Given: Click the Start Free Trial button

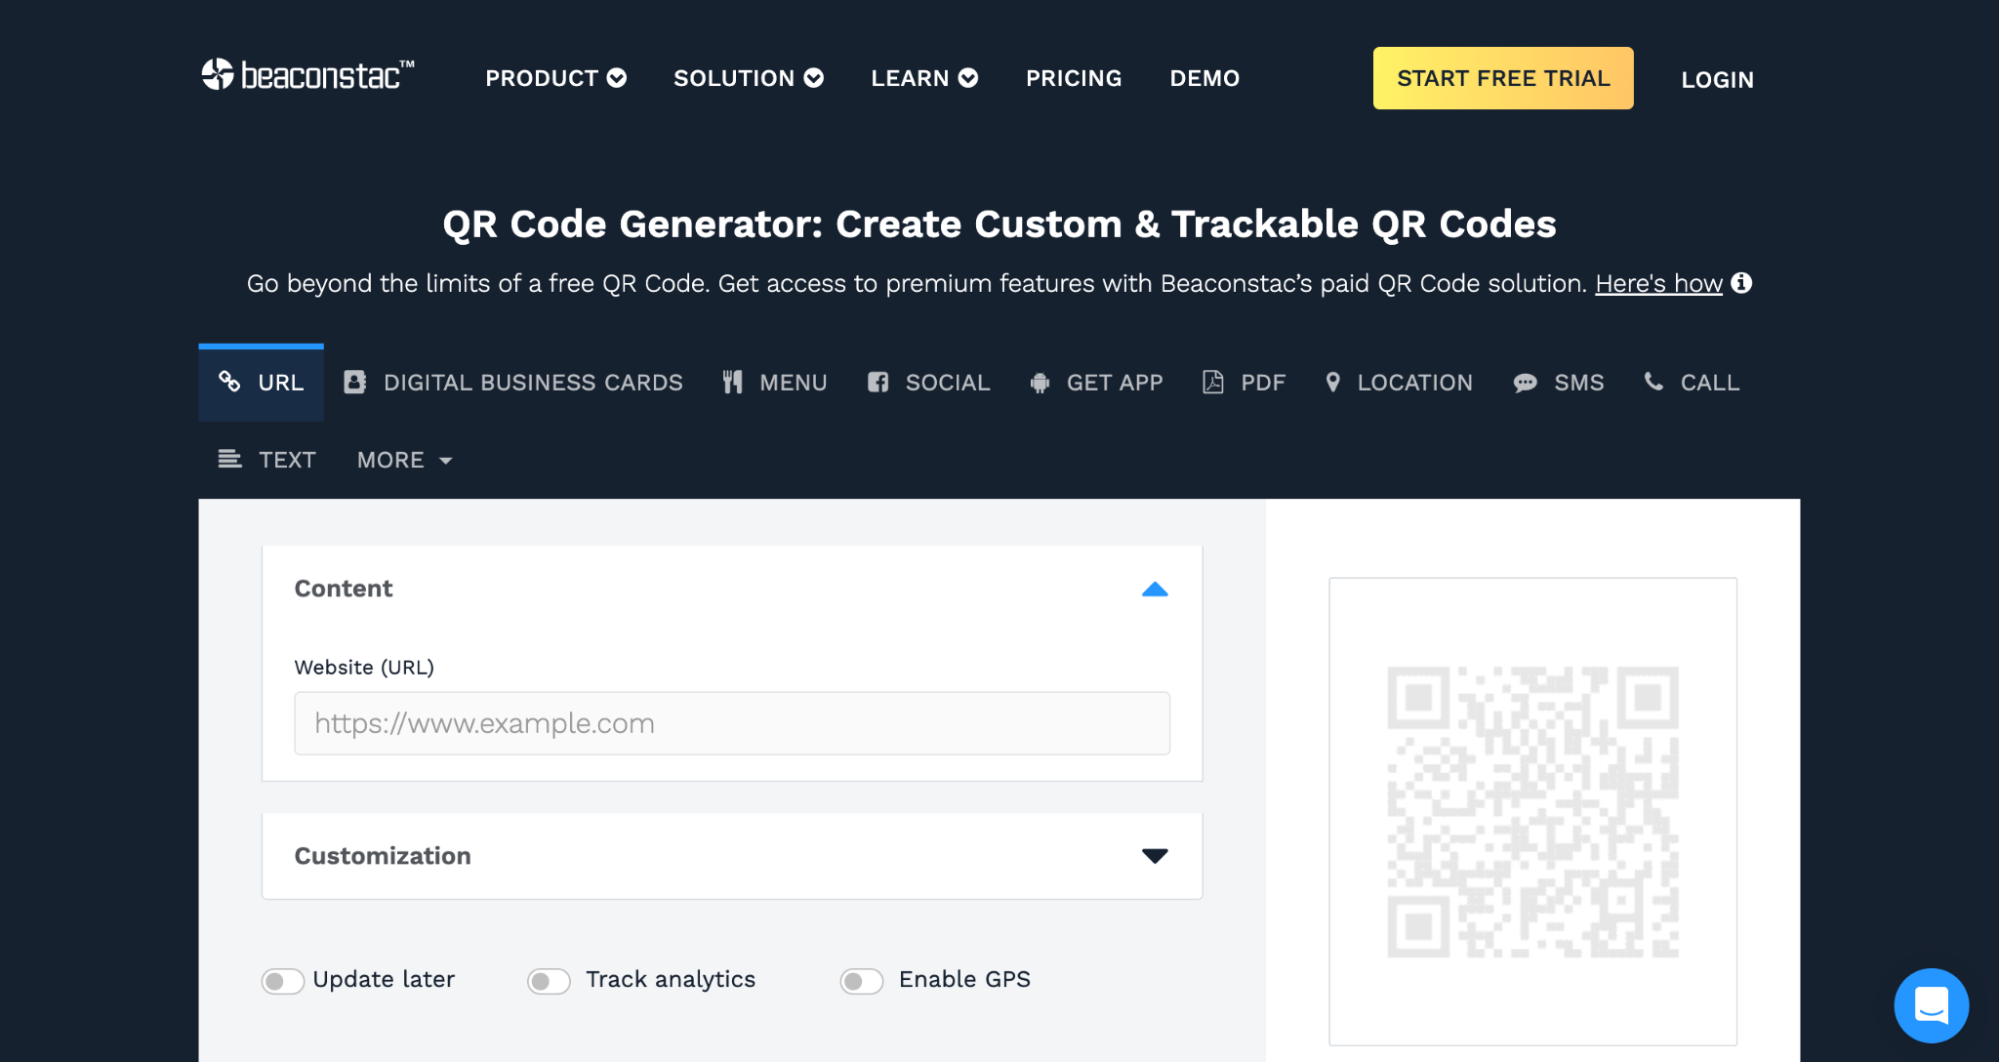Looking at the screenshot, I should click(x=1503, y=78).
